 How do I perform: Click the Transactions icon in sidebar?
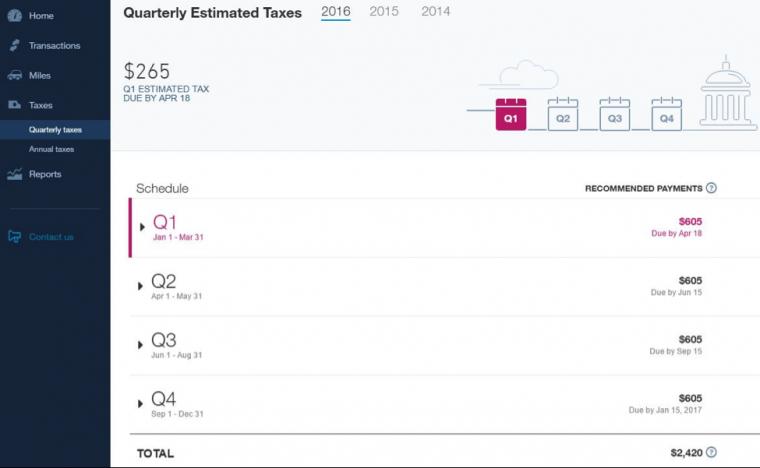tap(15, 46)
